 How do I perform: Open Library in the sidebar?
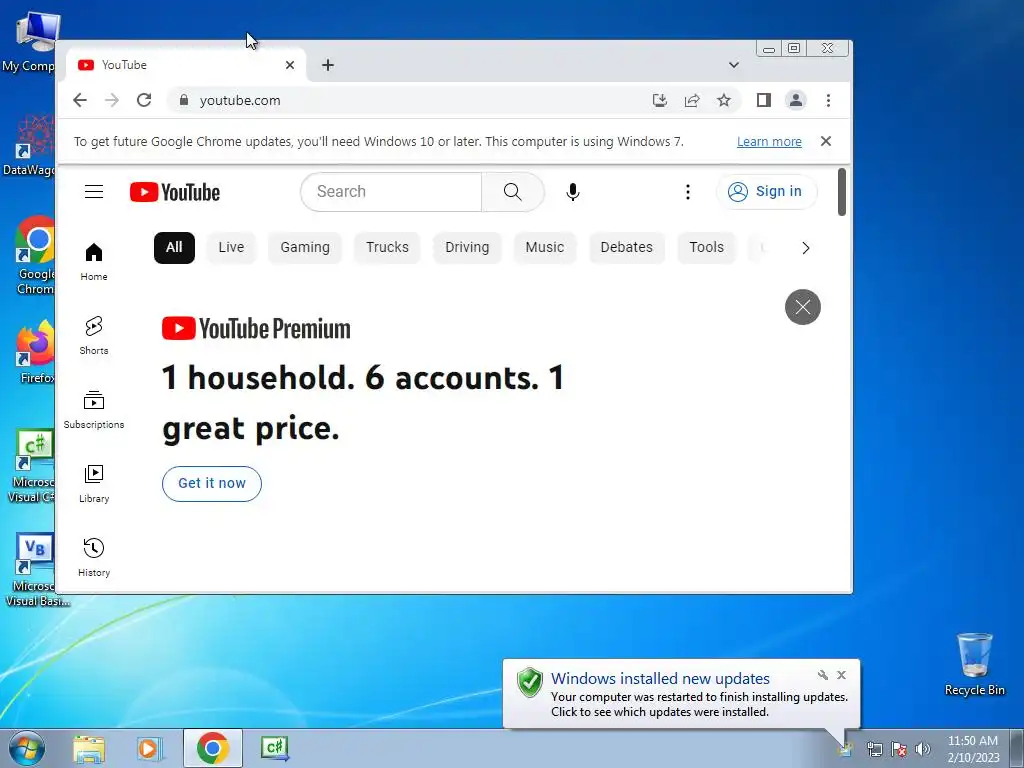point(94,483)
